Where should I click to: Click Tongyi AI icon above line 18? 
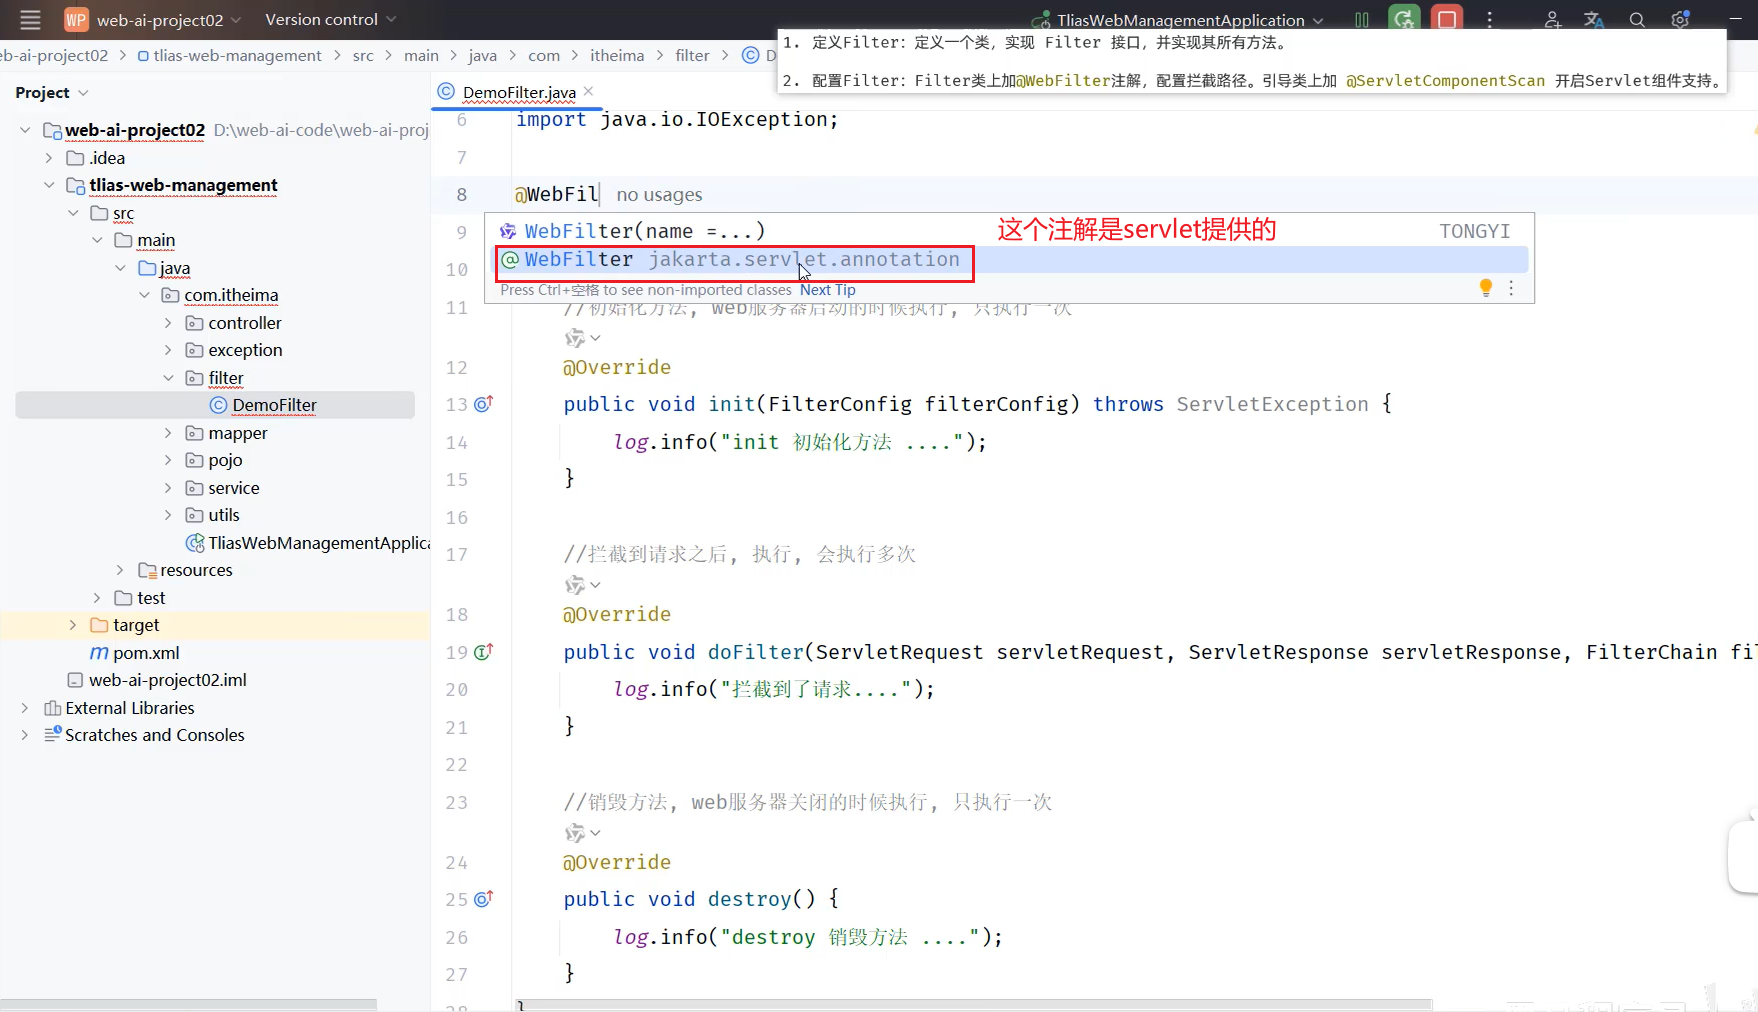point(574,584)
